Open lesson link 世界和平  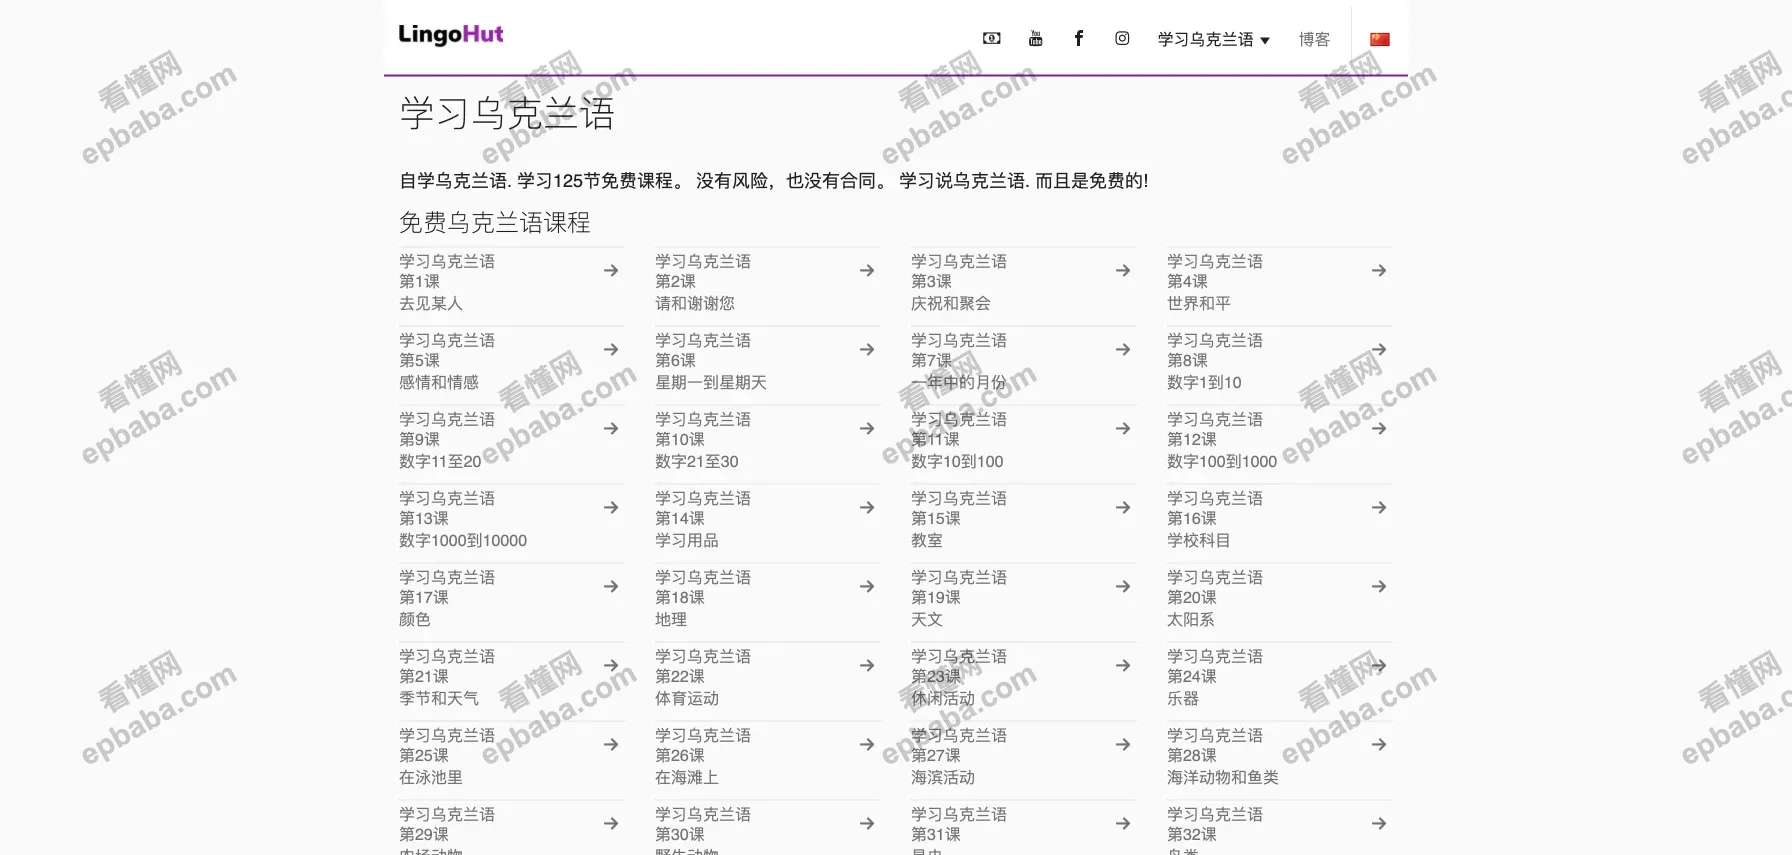(1199, 303)
